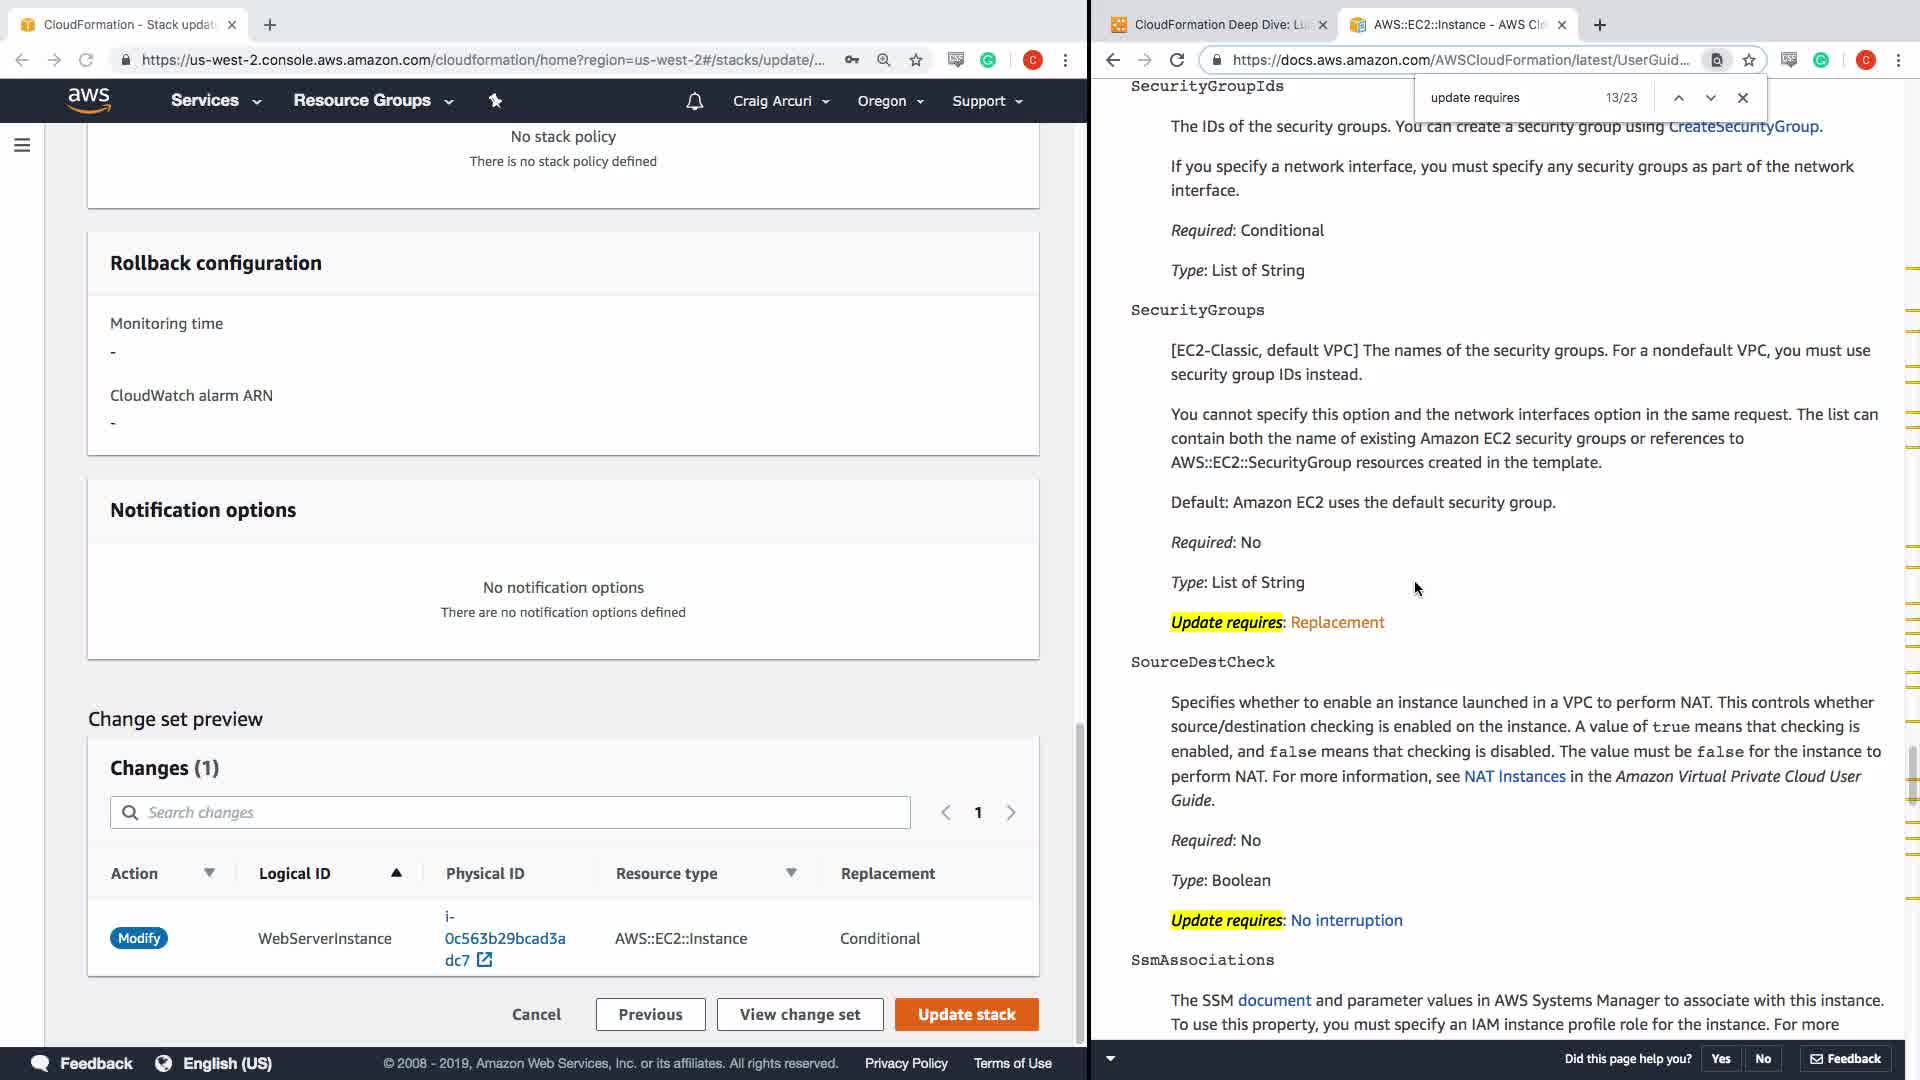
Task: Open the hamburger side navigation menu
Action: (x=22, y=146)
